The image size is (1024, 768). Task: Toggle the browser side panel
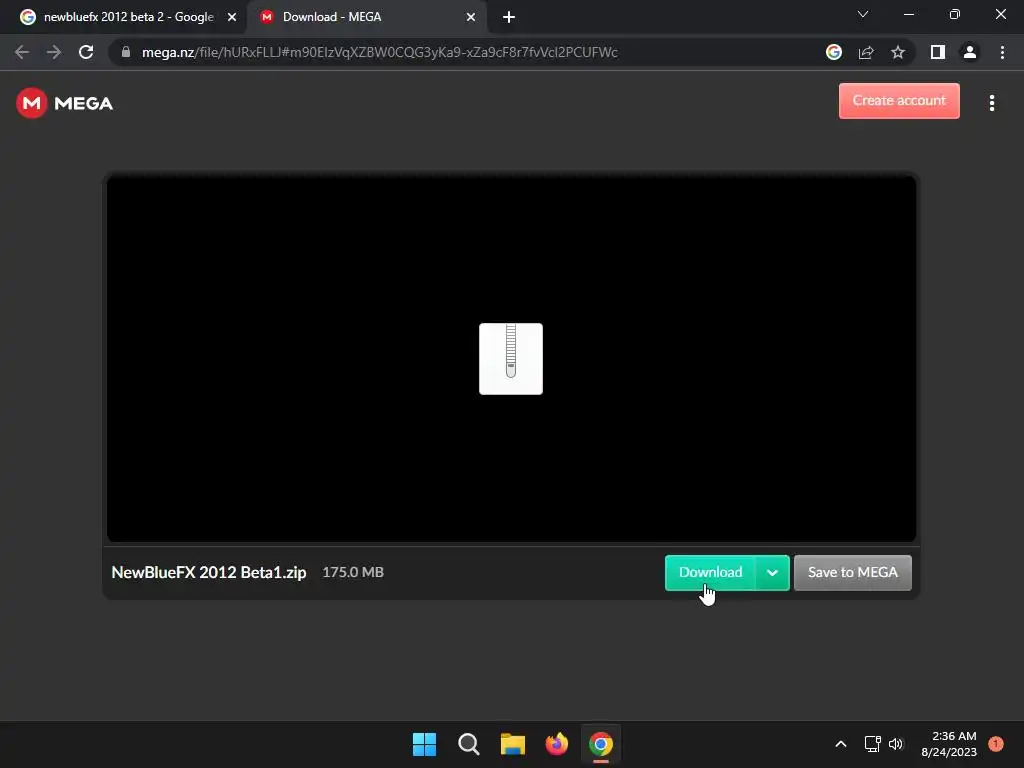click(938, 52)
